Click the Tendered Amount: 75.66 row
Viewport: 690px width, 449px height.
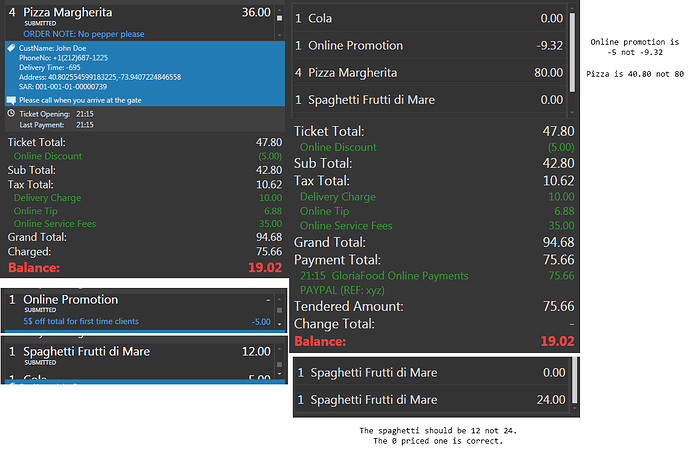point(434,306)
